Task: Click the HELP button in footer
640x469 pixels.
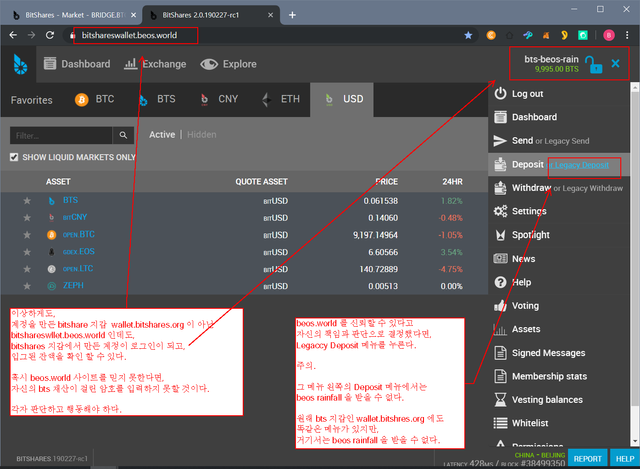Action: tap(625, 459)
